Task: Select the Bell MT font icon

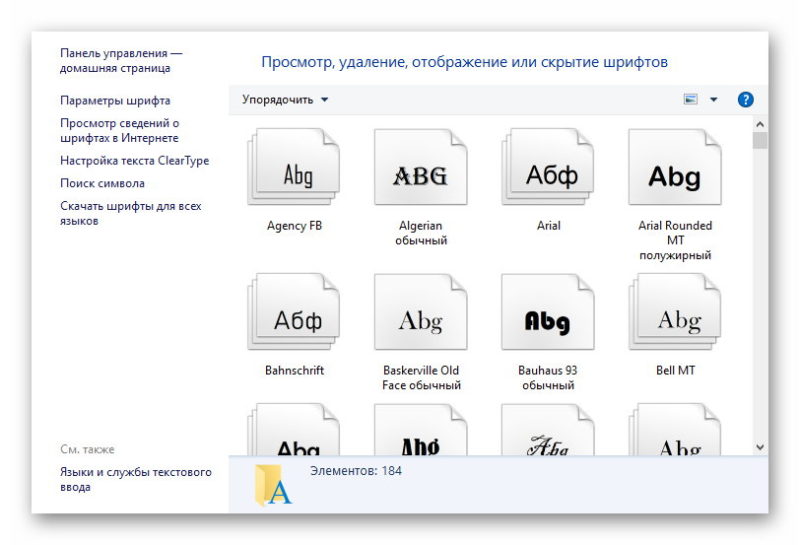Action: tap(675, 312)
